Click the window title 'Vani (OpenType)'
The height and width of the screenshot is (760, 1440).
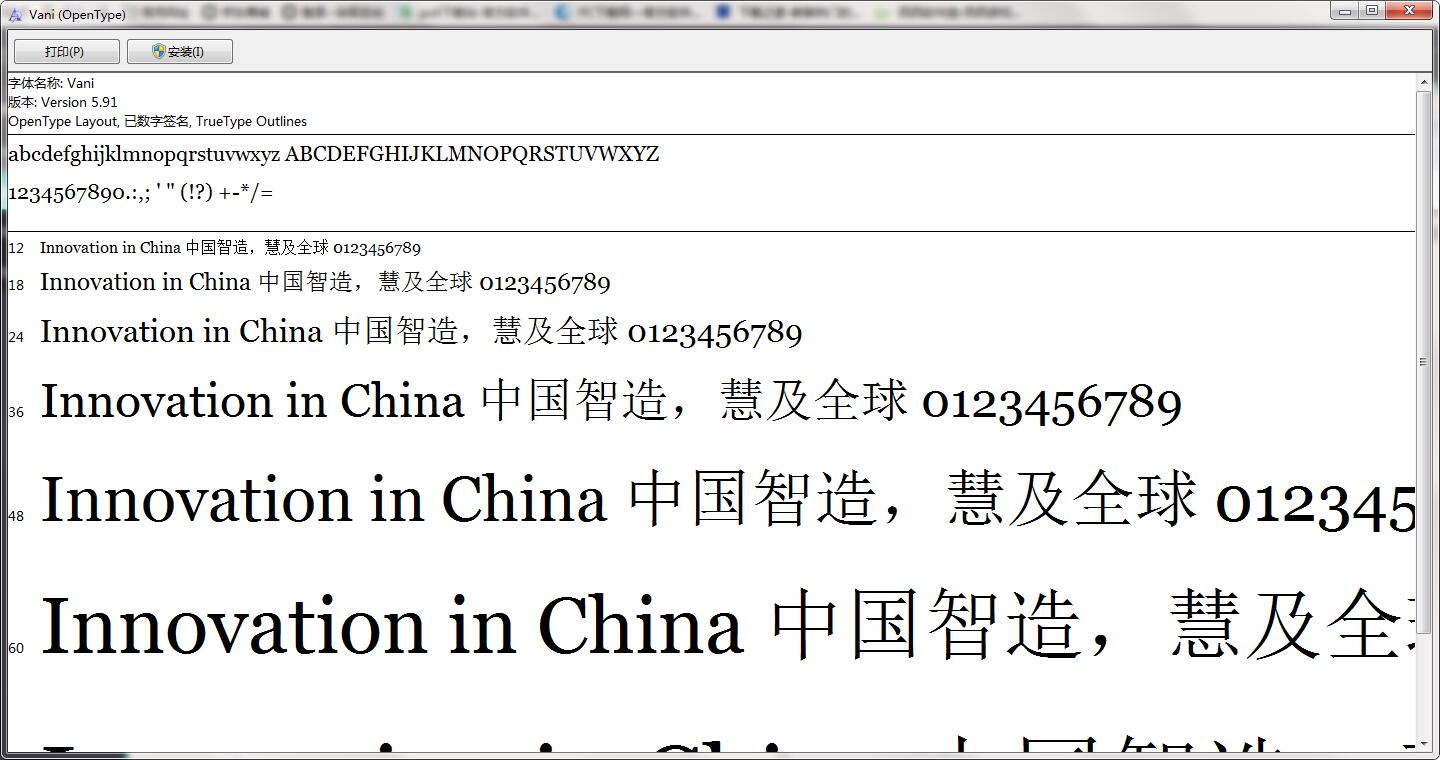click(x=77, y=15)
